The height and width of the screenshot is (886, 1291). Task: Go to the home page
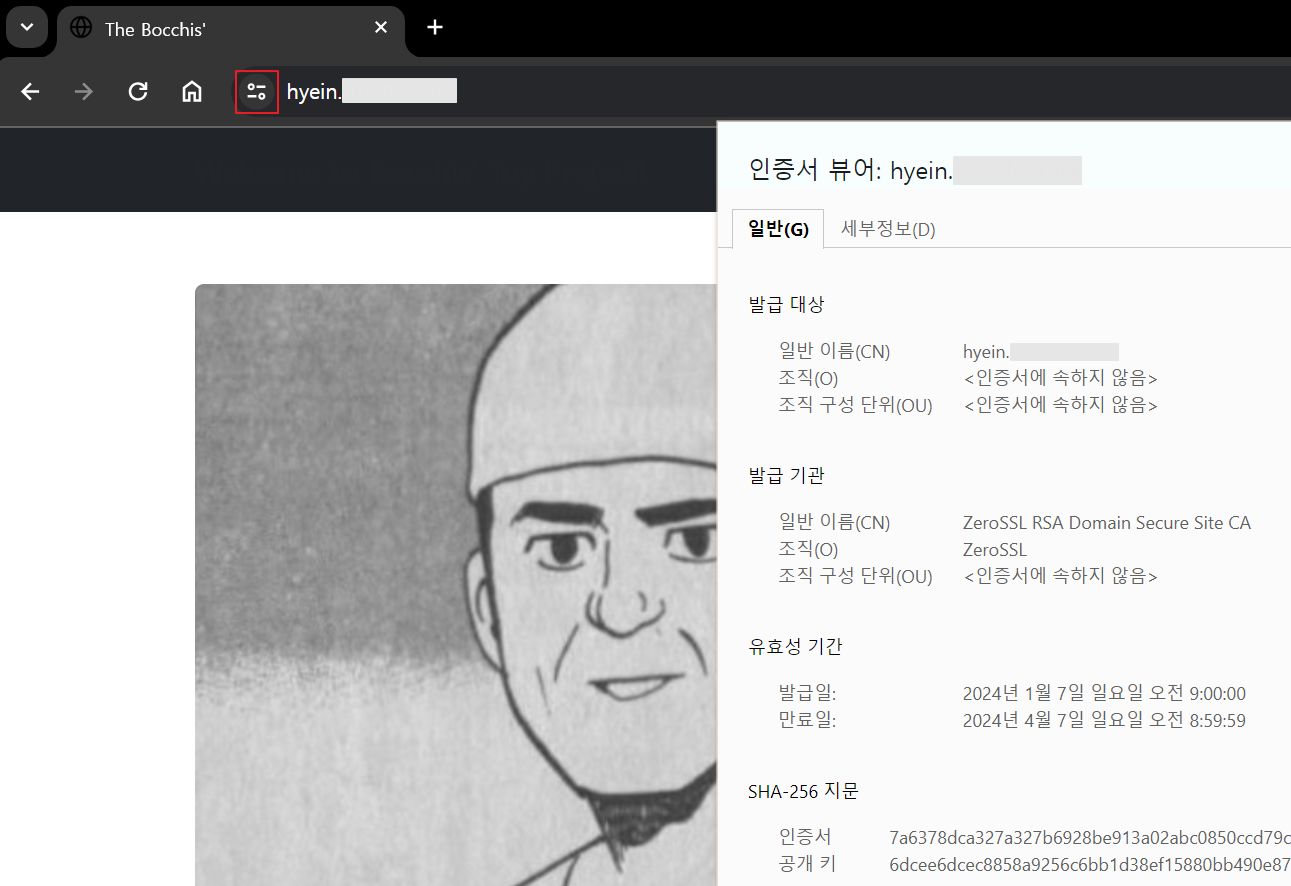(192, 92)
